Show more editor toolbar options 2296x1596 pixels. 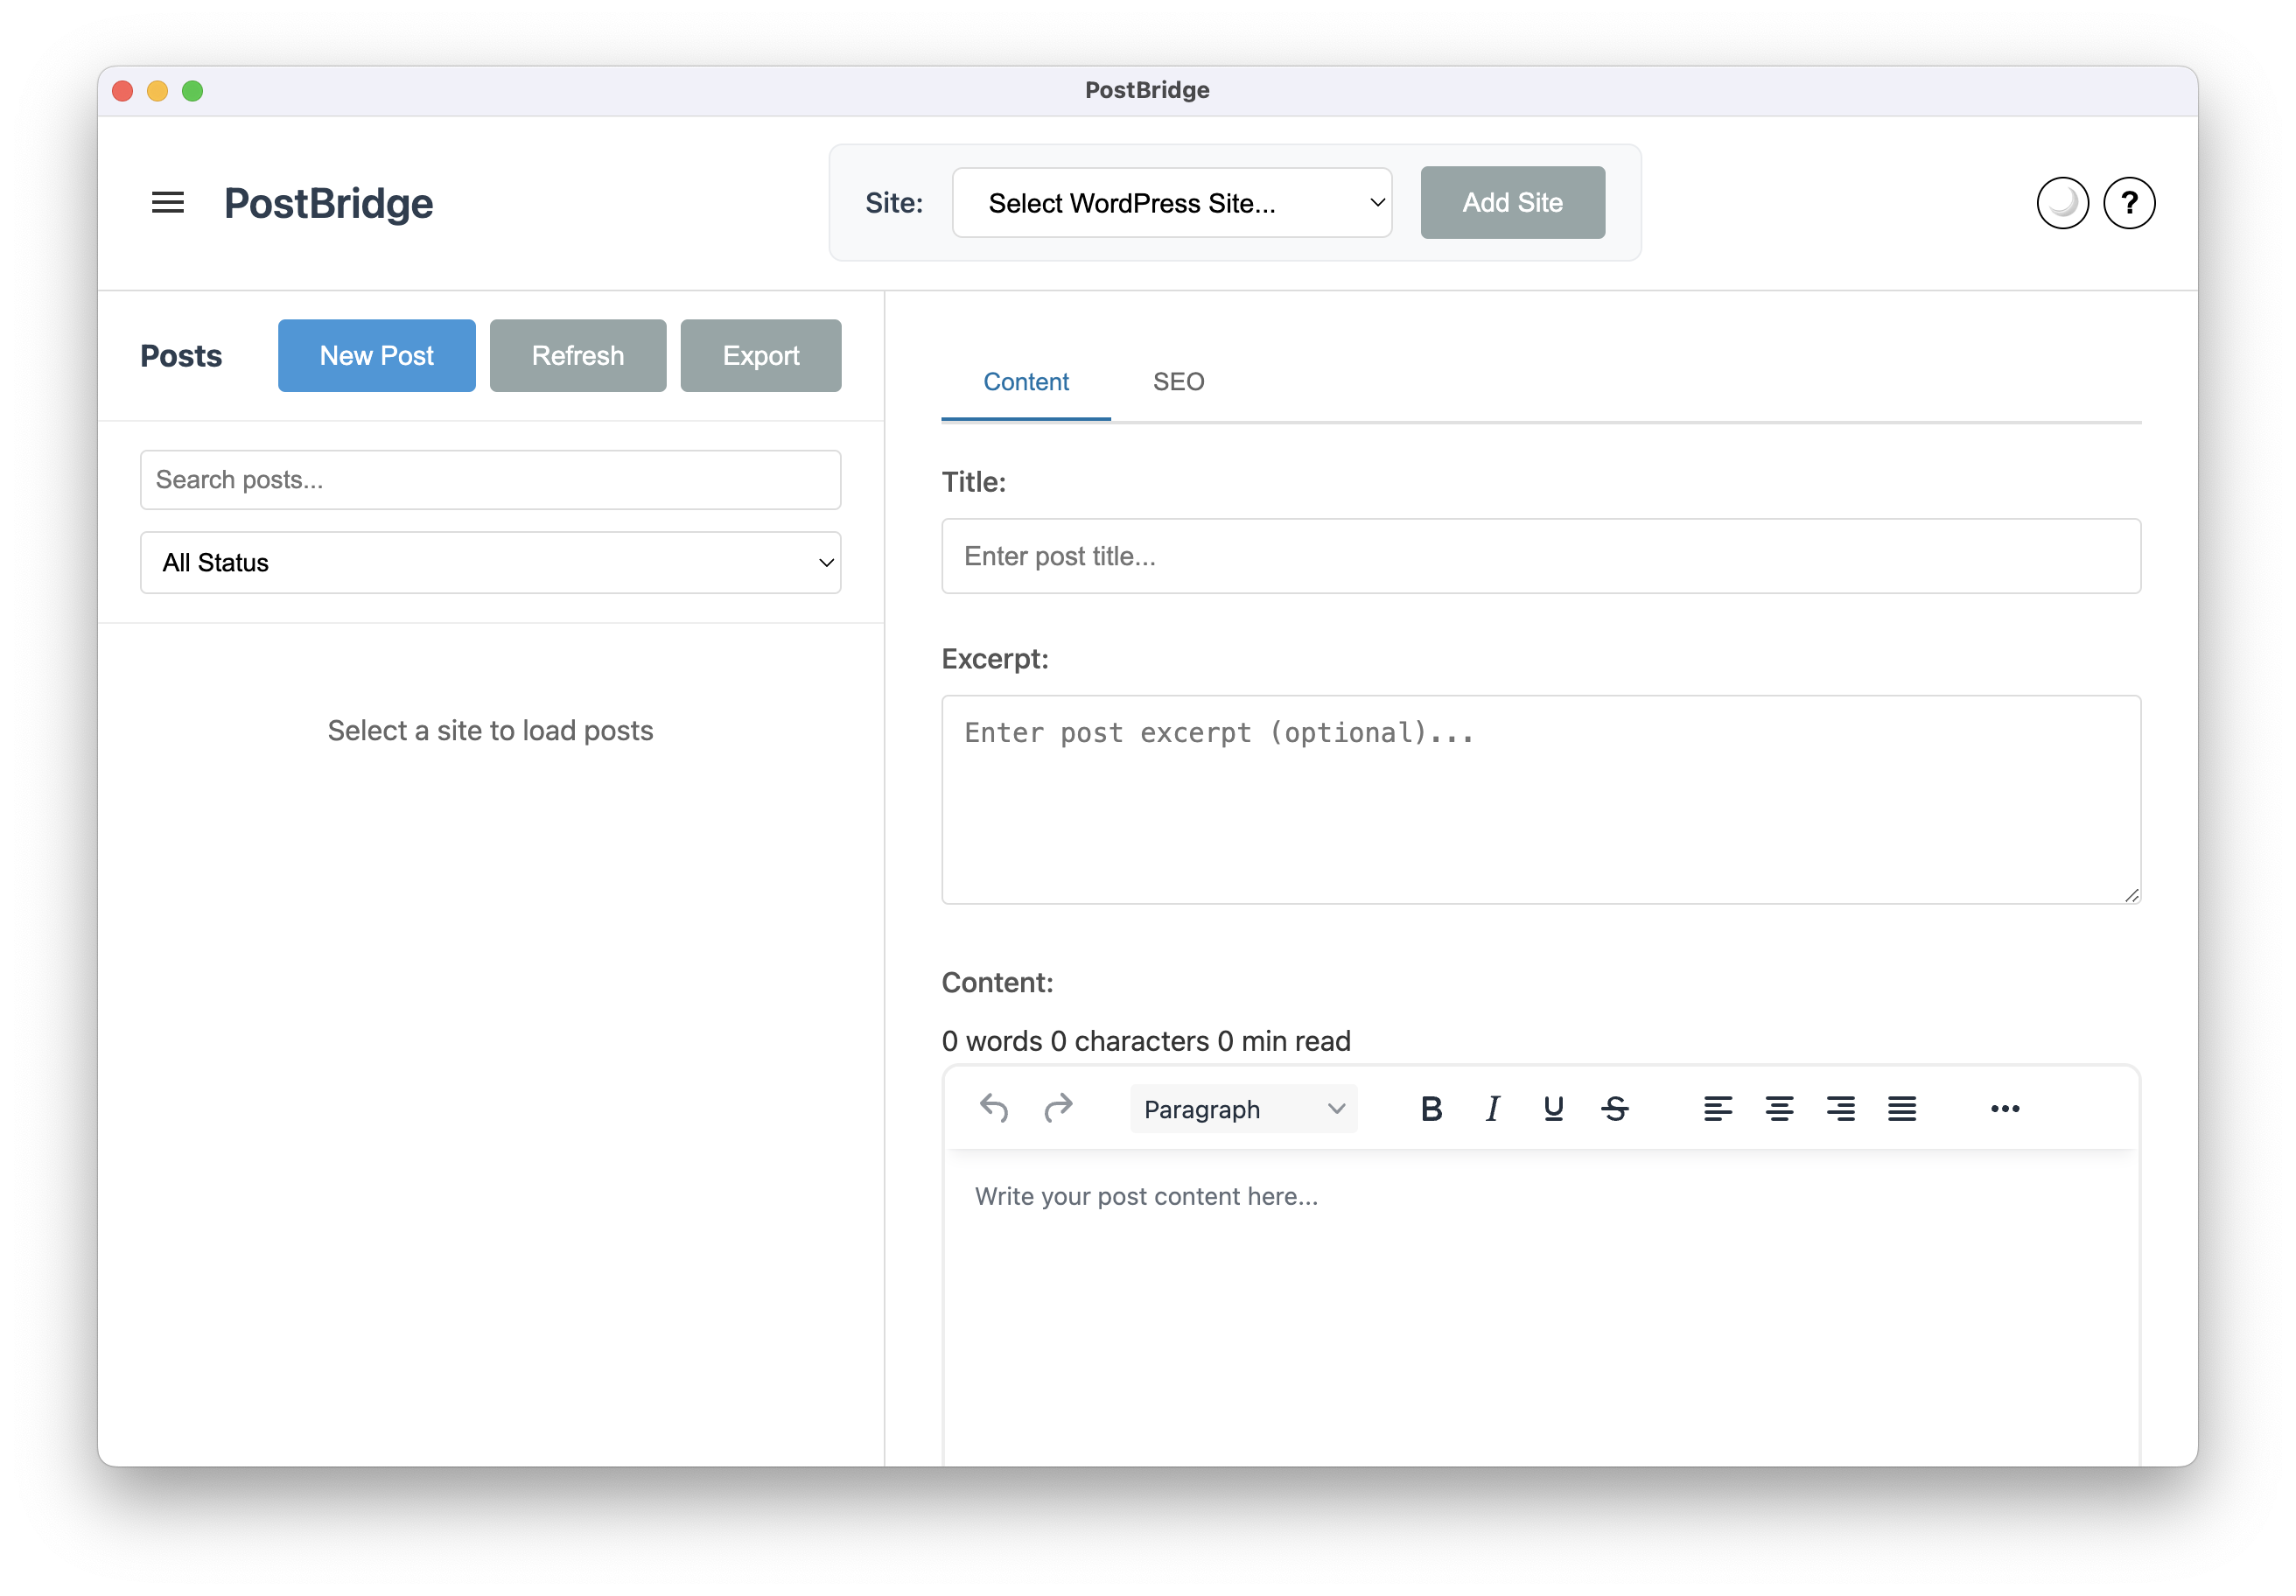pyautogui.click(x=2004, y=1108)
